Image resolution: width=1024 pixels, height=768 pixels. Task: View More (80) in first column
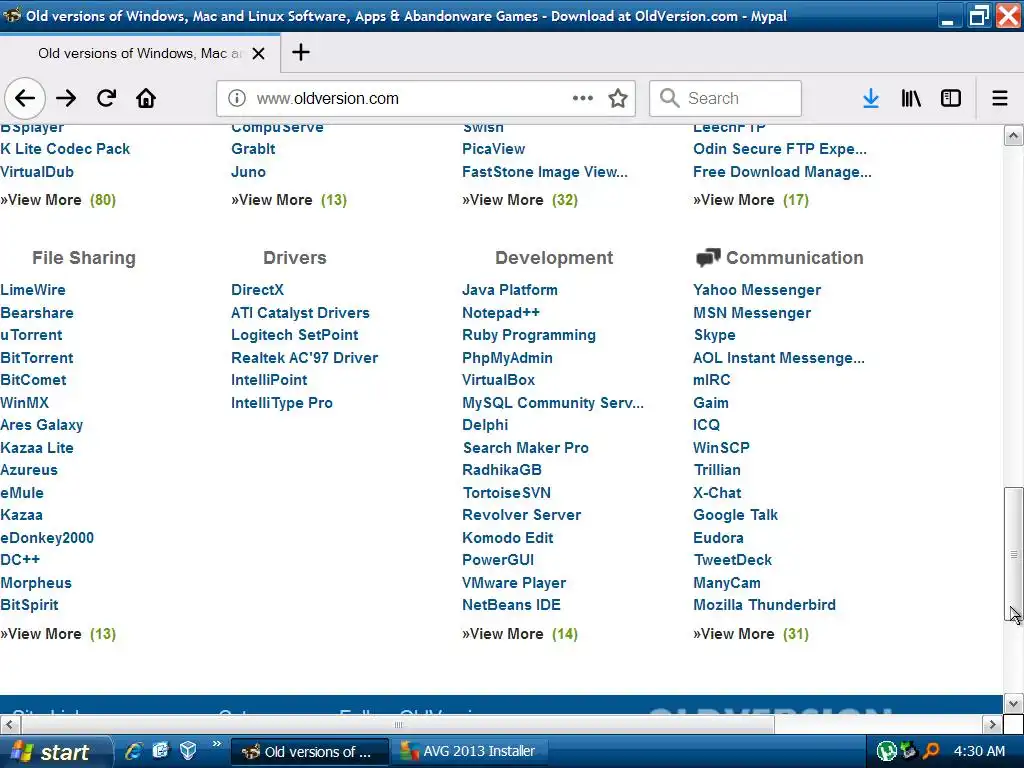(58, 200)
